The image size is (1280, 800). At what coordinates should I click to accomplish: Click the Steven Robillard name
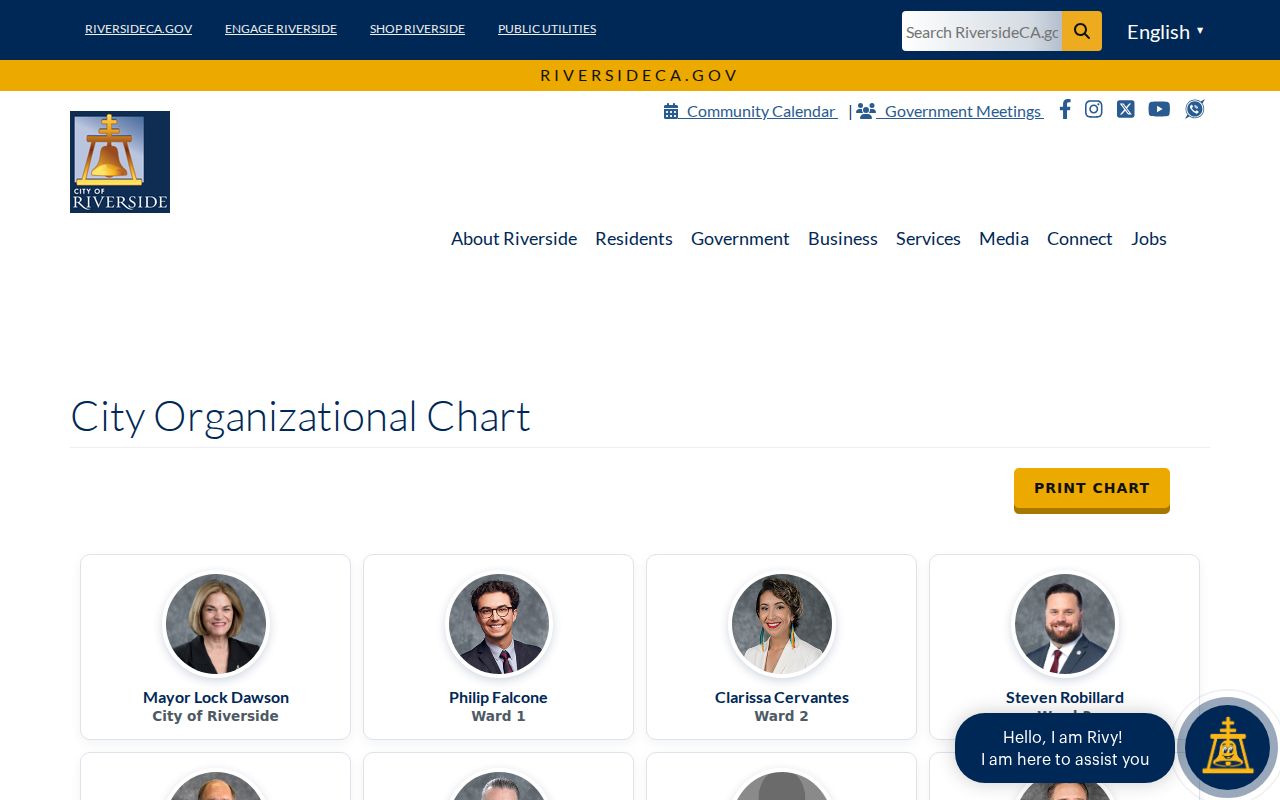1065,697
